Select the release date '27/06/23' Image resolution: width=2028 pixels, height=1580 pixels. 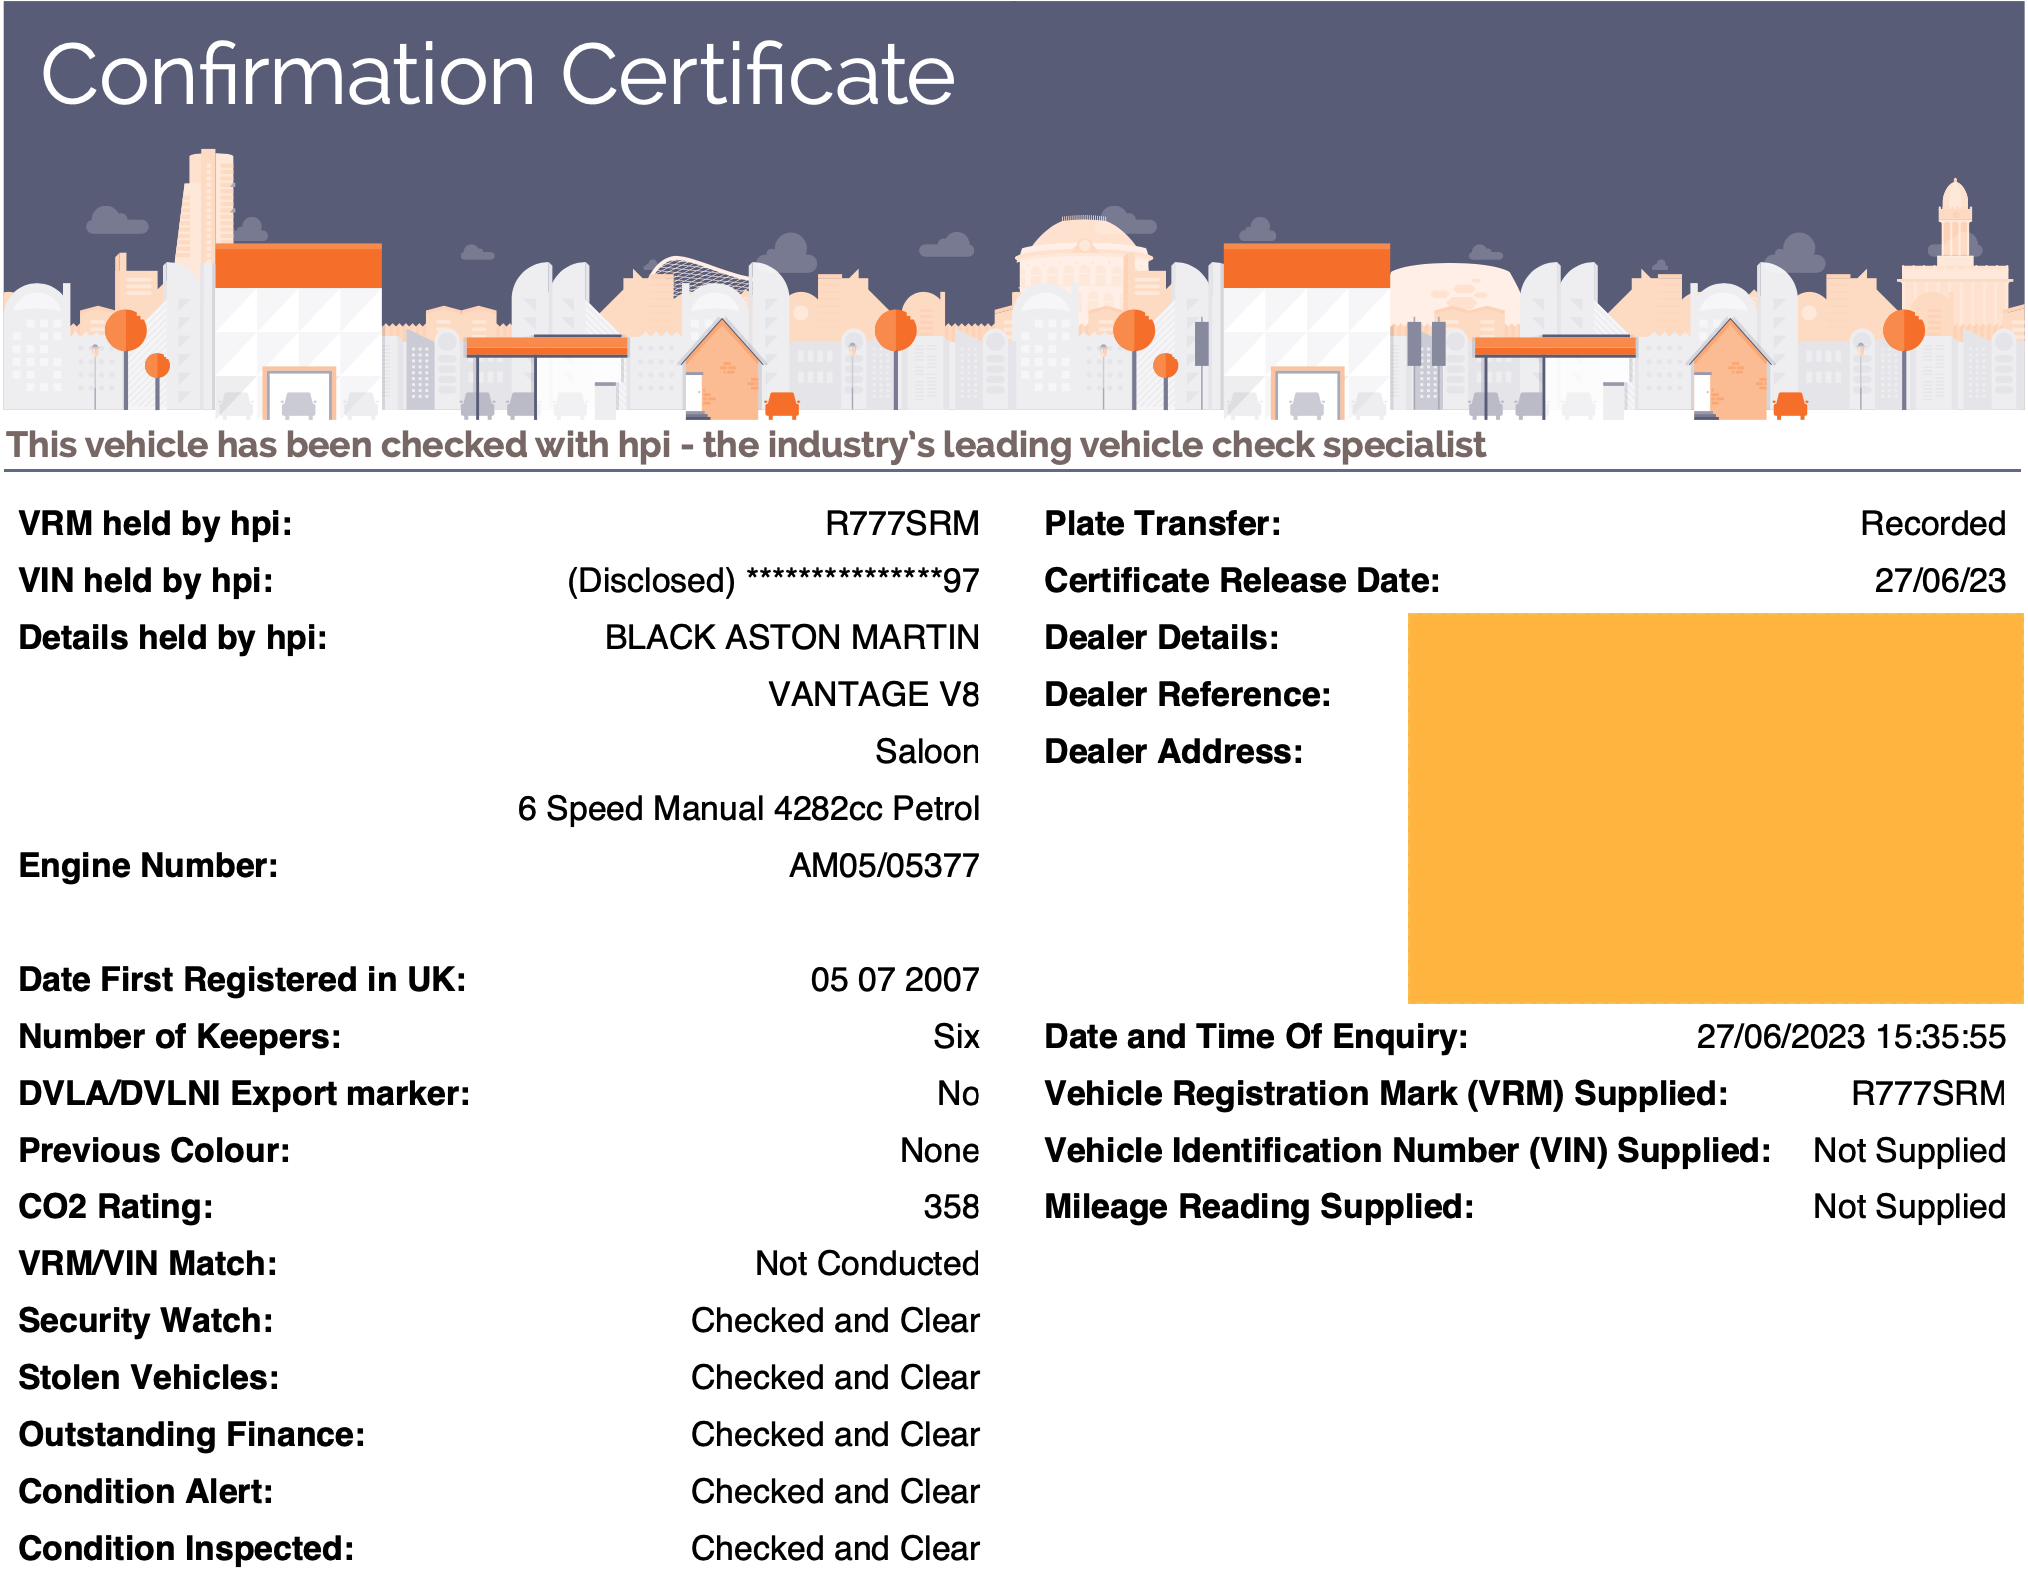[x=1940, y=581]
